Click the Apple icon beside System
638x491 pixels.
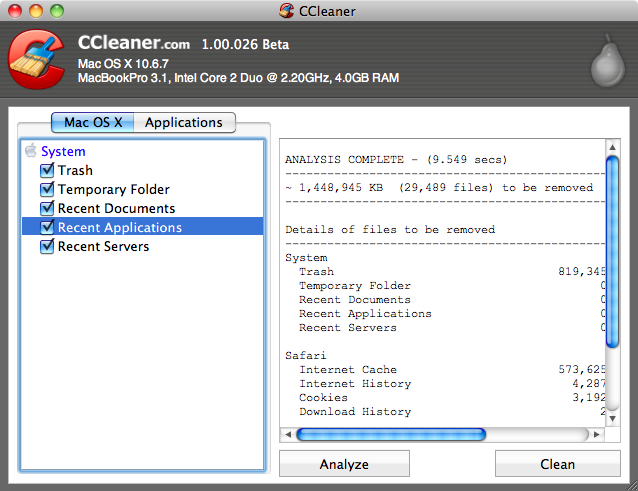(x=31, y=151)
